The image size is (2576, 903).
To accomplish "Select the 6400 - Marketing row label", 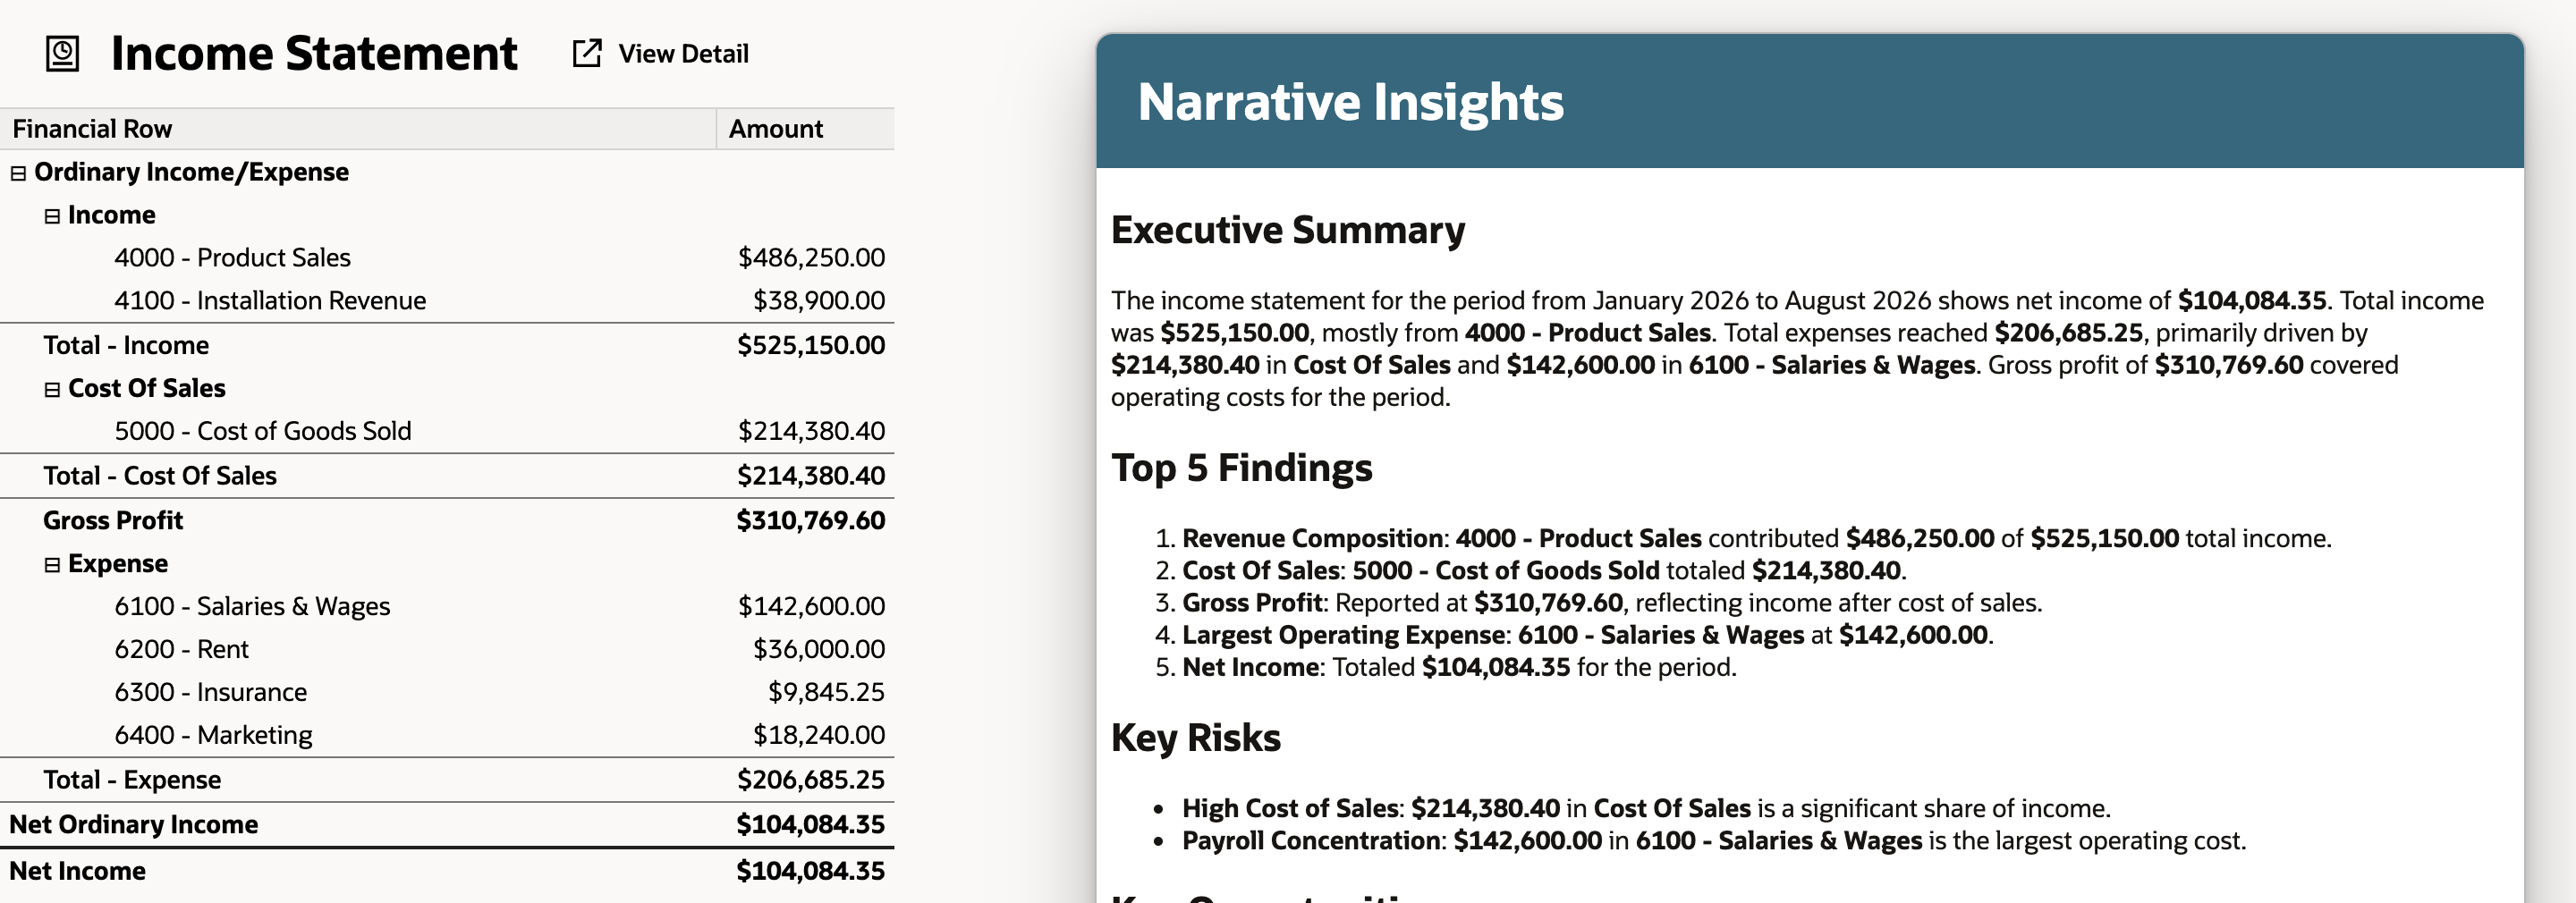I will (213, 736).
